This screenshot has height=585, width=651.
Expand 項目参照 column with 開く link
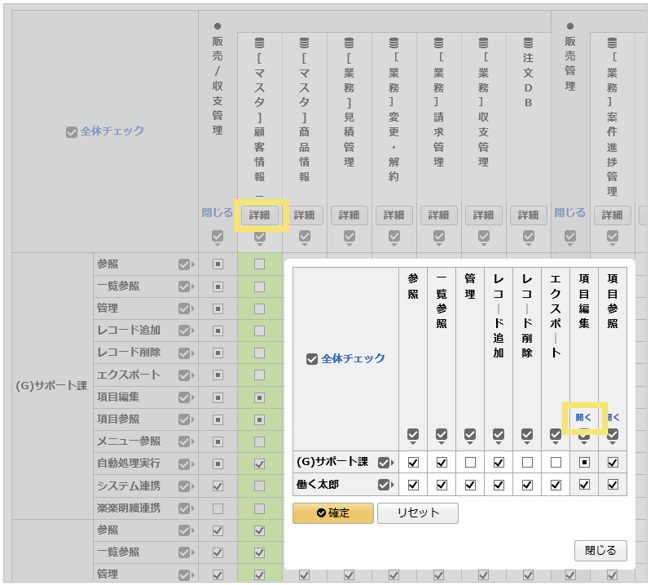pyautogui.click(x=613, y=417)
